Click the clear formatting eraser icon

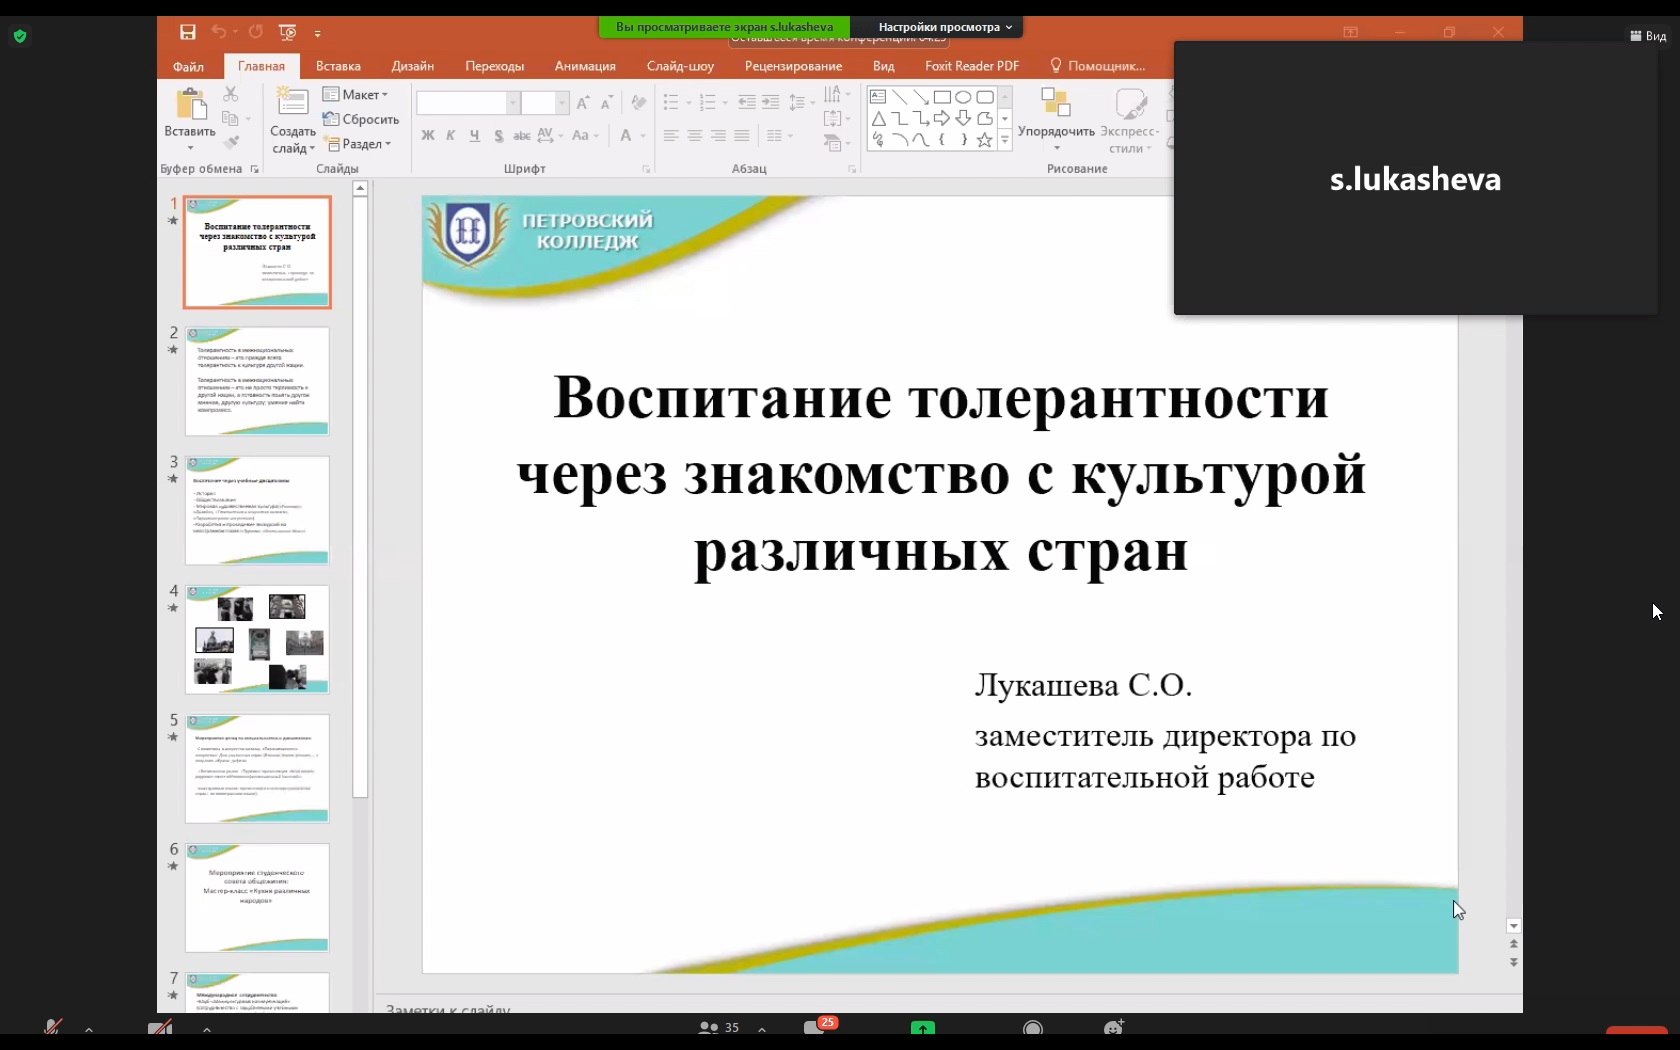[x=638, y=103]
